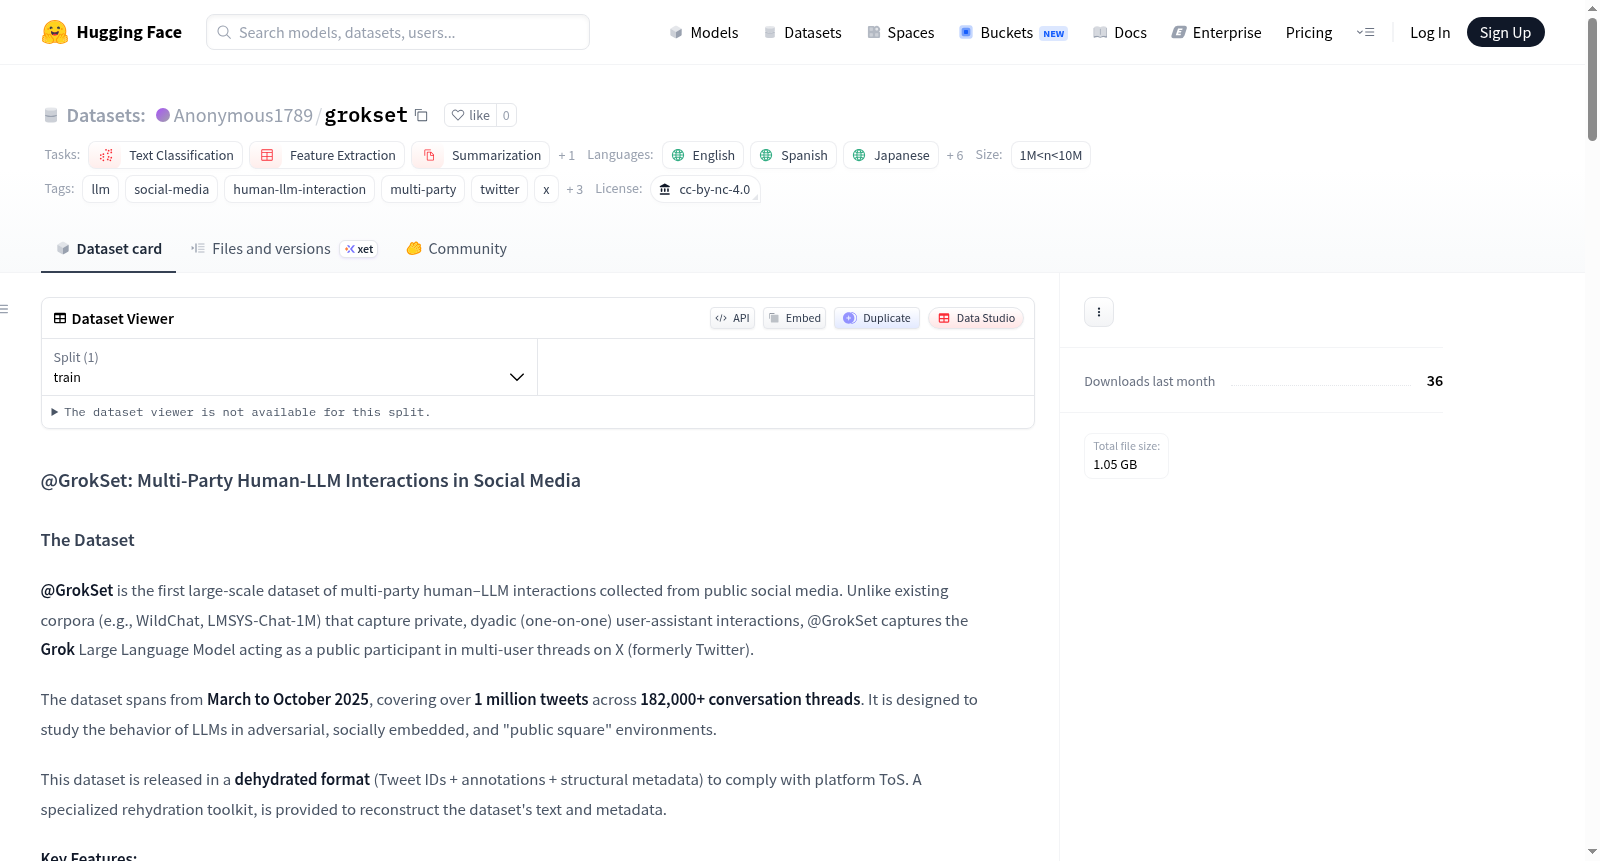
Task: Open the Enterprise nav item
Action: click(1216, 32)
